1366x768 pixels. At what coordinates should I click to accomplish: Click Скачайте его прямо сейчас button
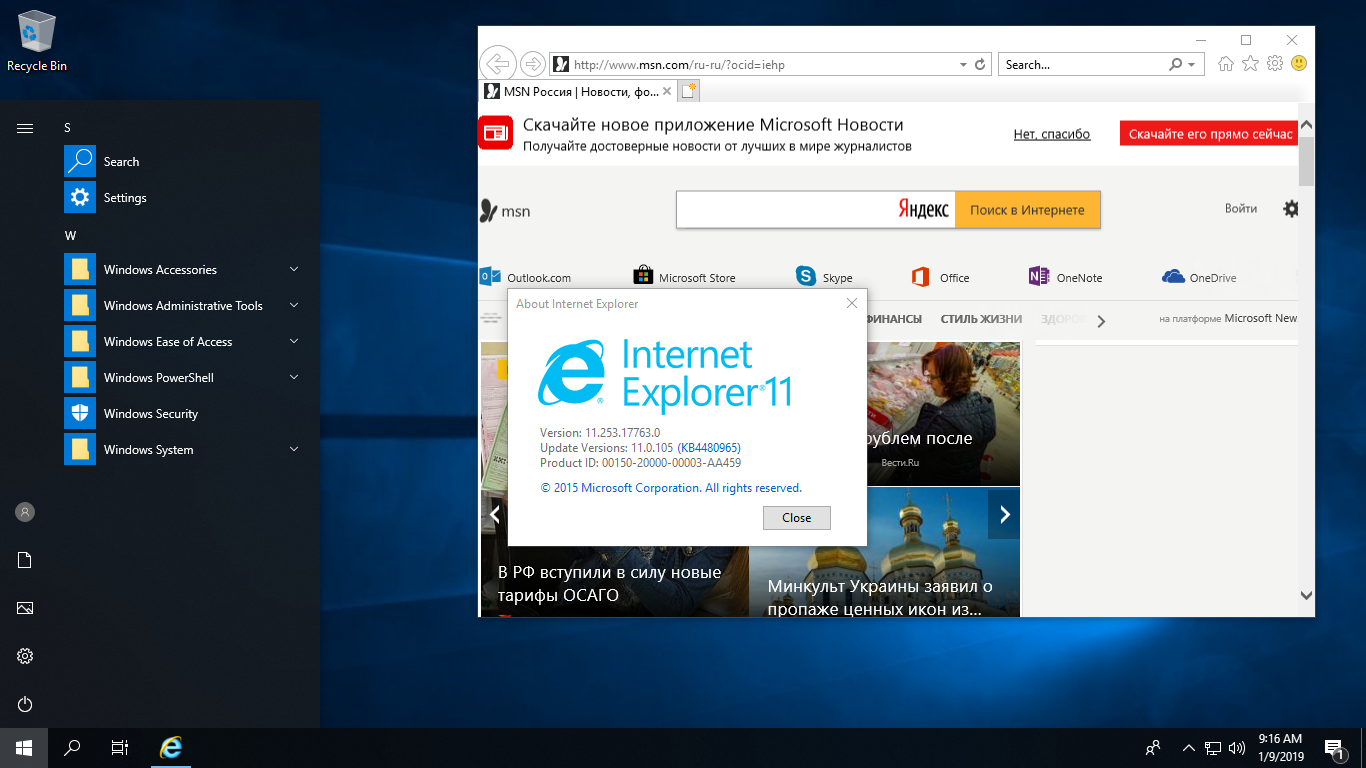1210,133
